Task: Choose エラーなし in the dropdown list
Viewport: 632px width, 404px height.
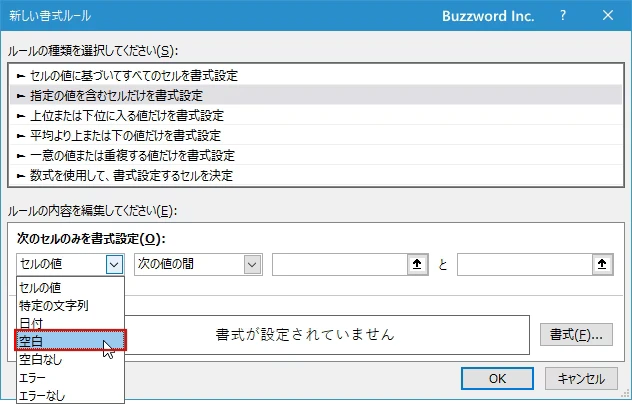Action: point(70,396)
